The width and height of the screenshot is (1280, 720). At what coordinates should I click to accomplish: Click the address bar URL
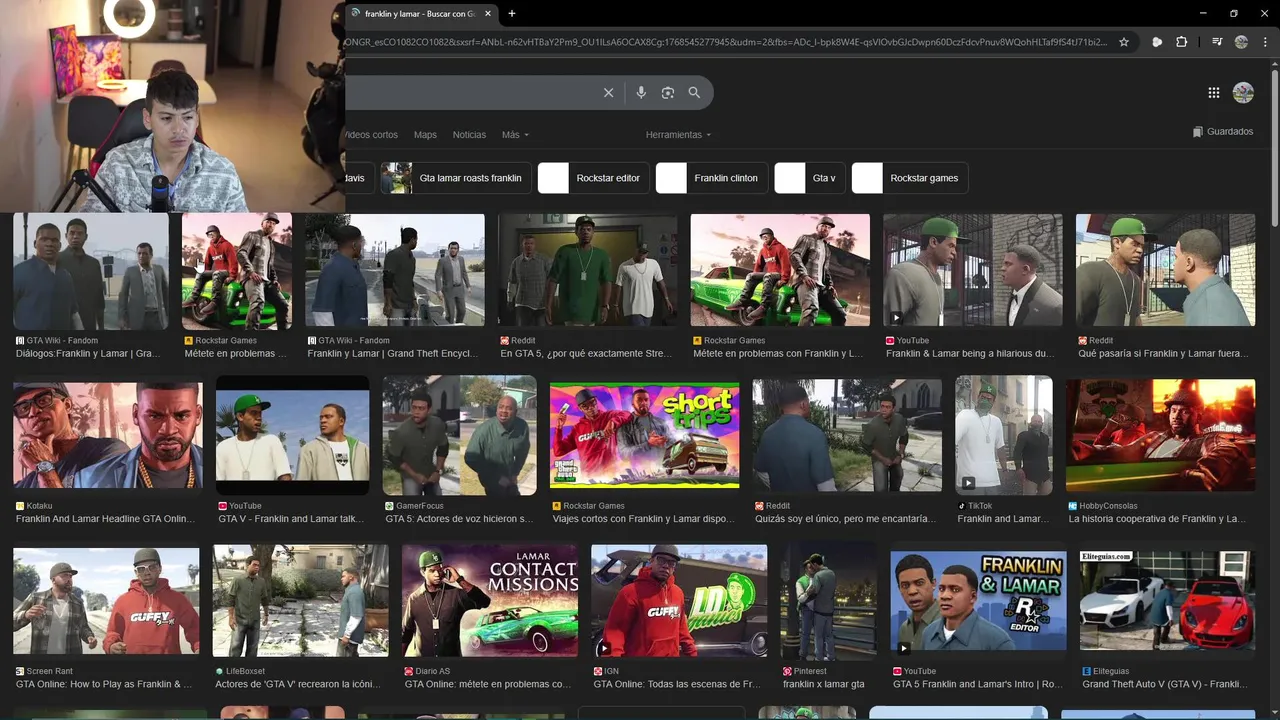tap(727, 42)
